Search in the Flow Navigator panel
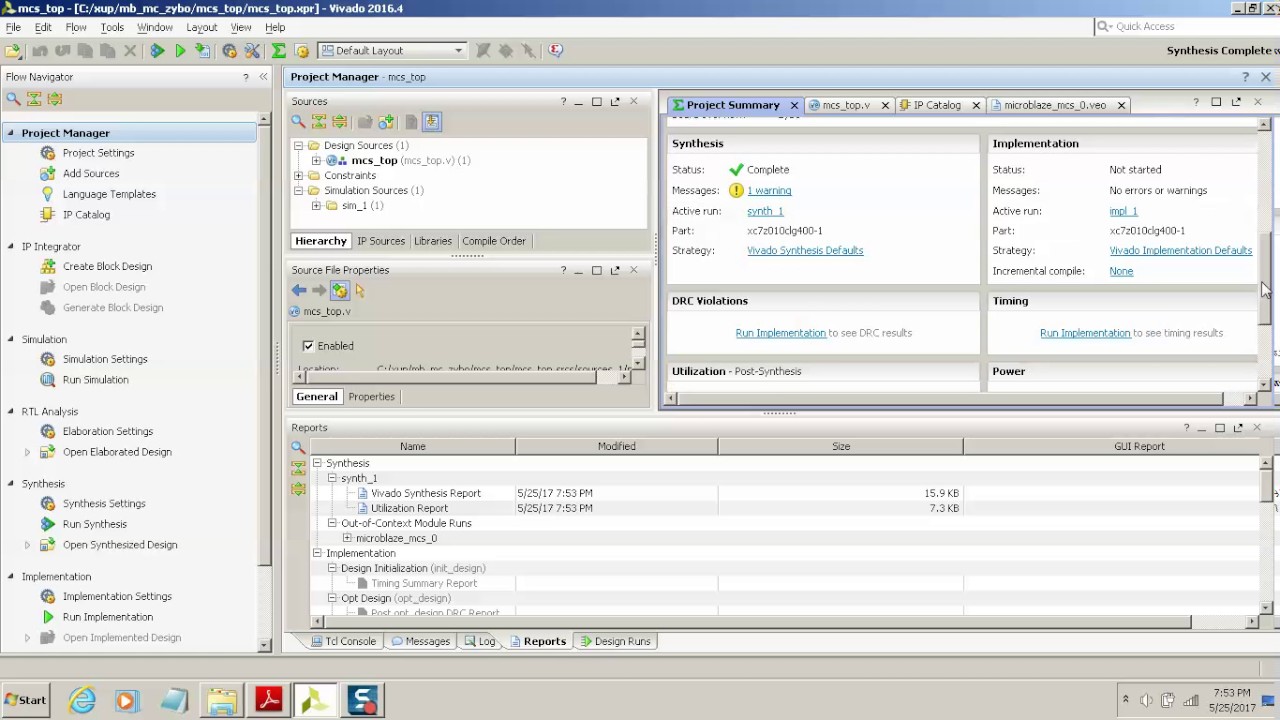1280x720 pixels. 13,99
